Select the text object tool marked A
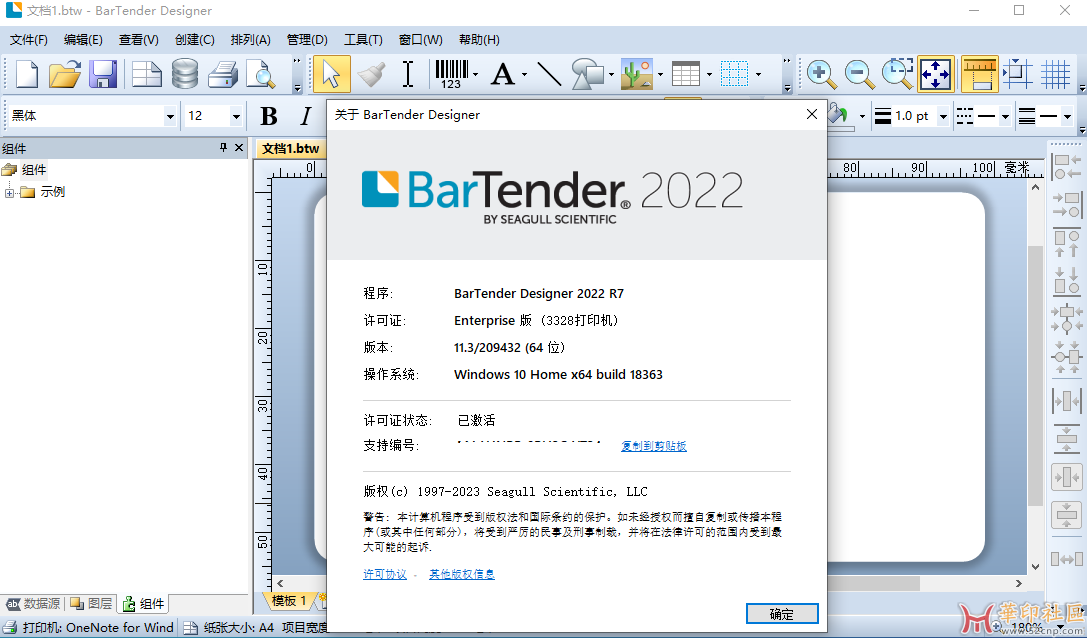Viewport: 1087px width, 638px height. click(x=503, y=74)
